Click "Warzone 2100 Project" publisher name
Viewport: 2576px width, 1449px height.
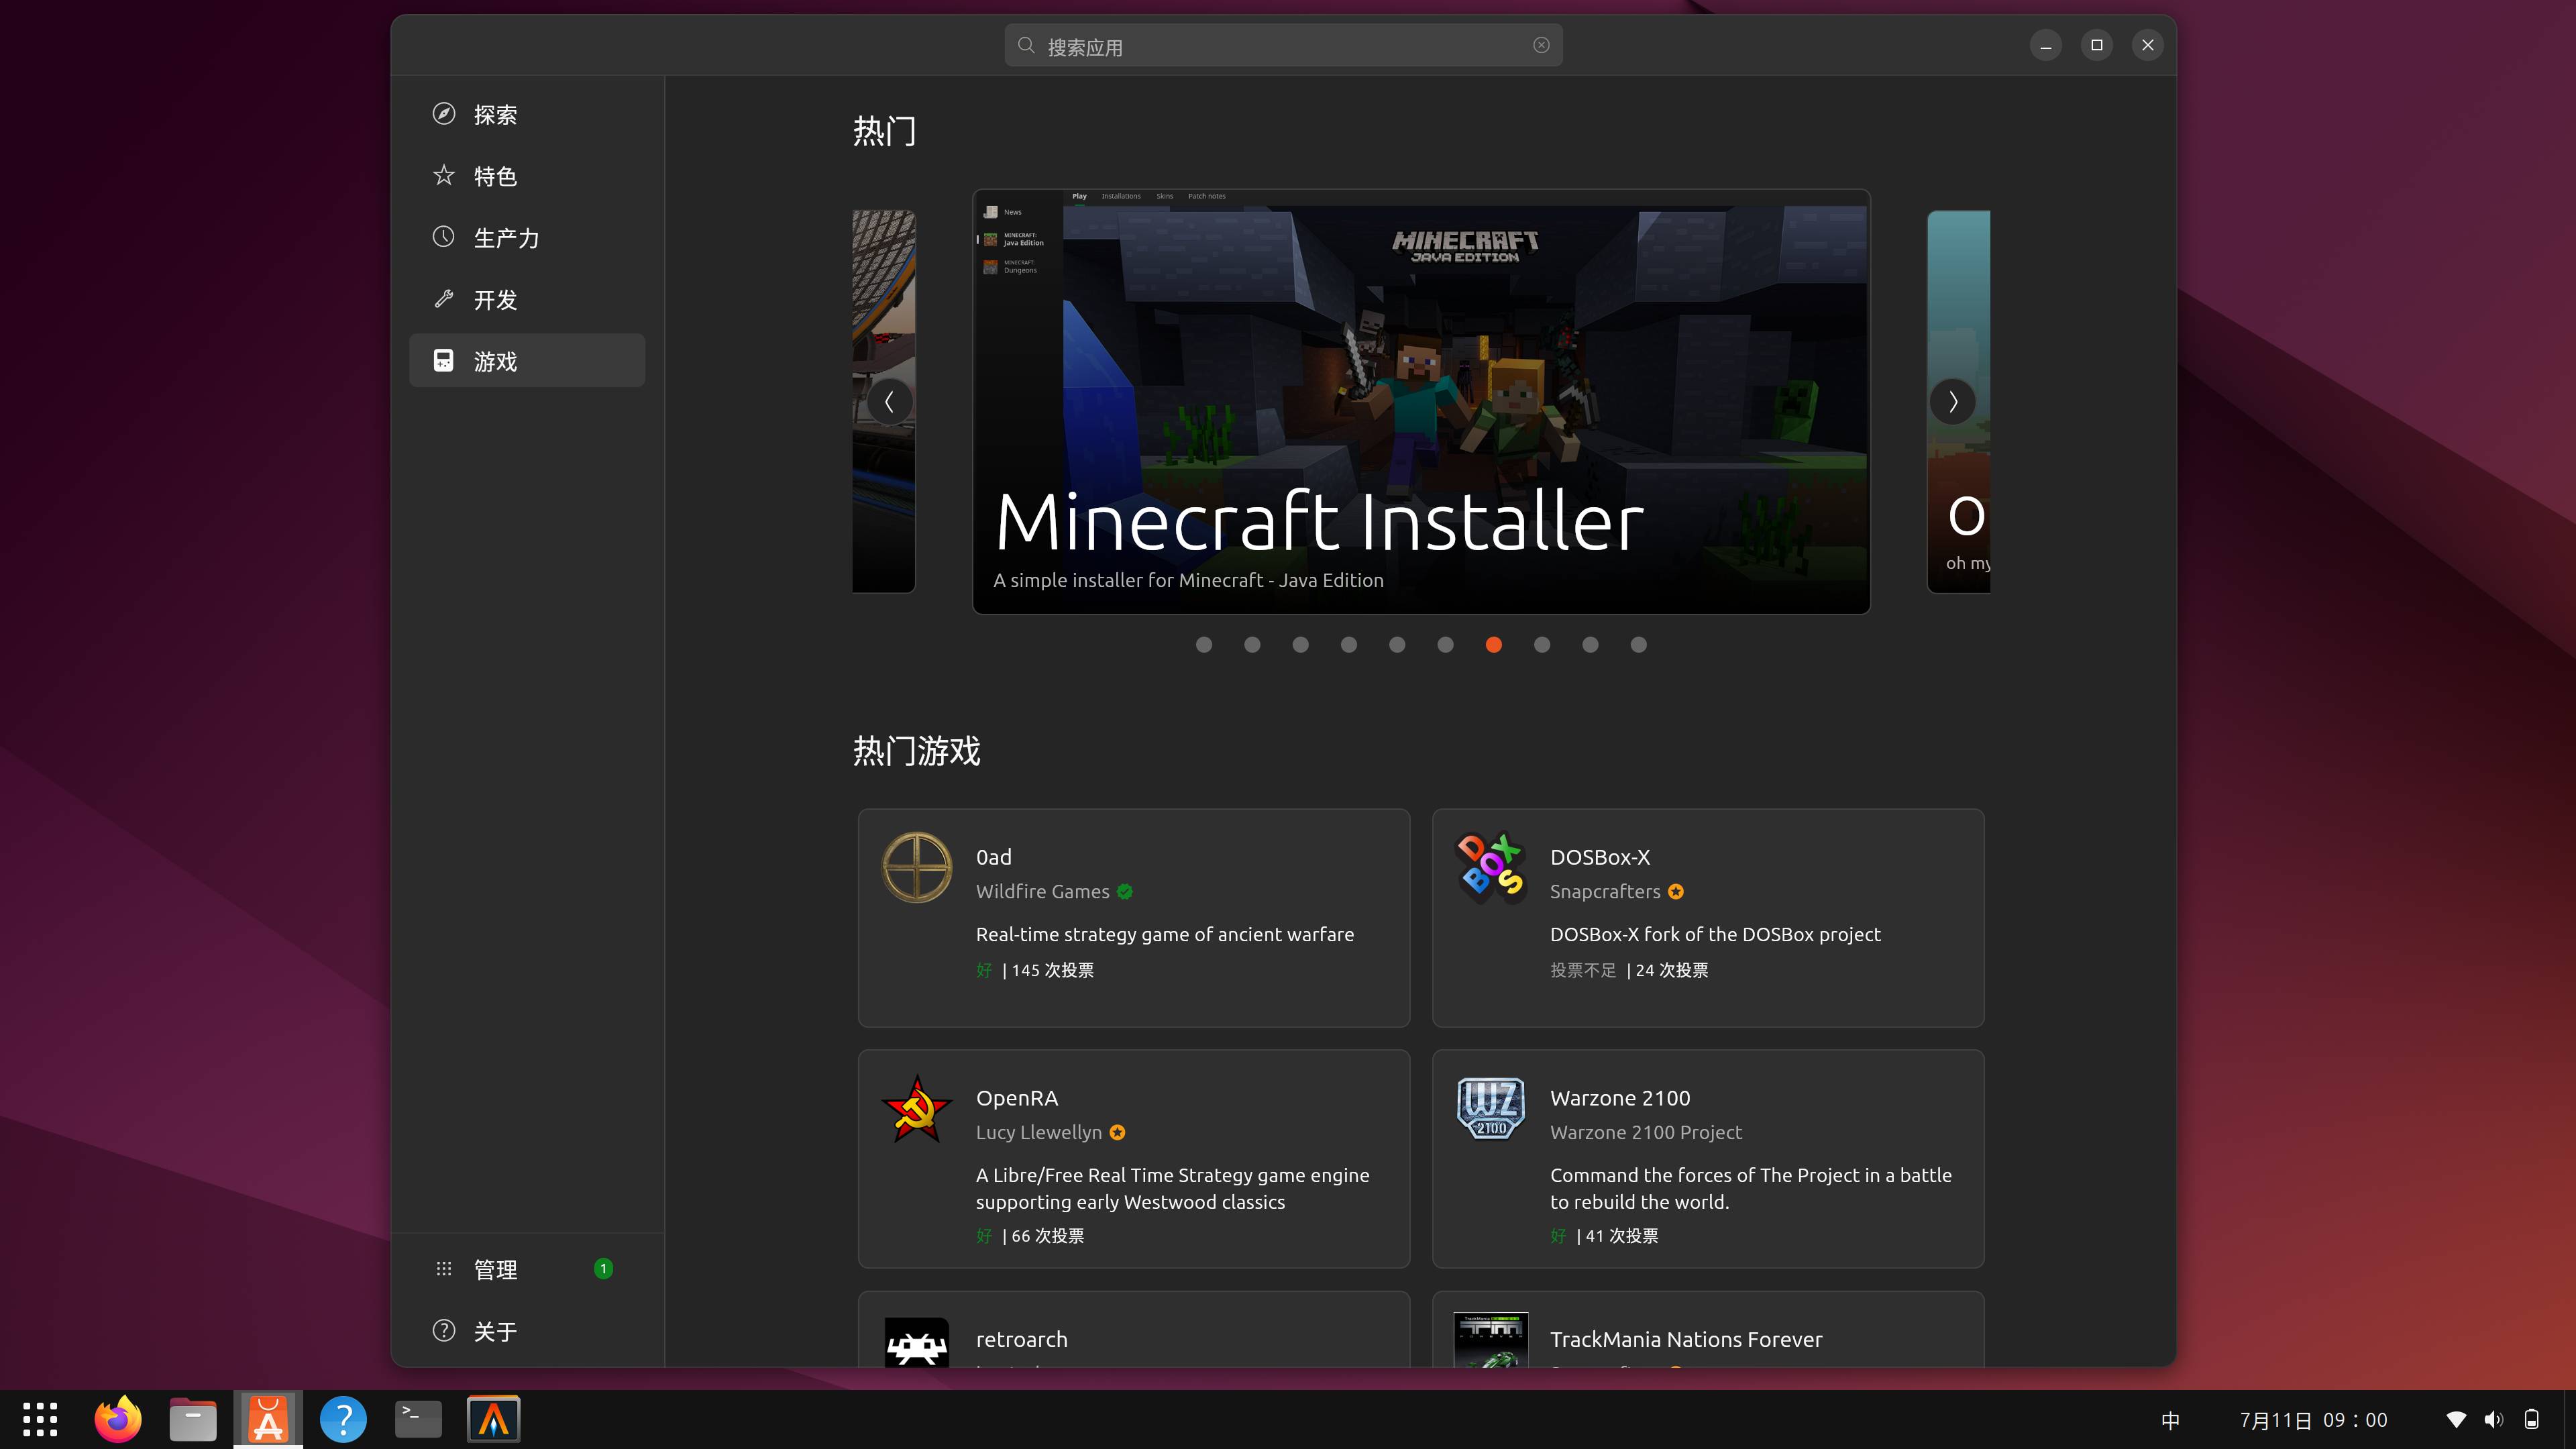point(1646,1133)
